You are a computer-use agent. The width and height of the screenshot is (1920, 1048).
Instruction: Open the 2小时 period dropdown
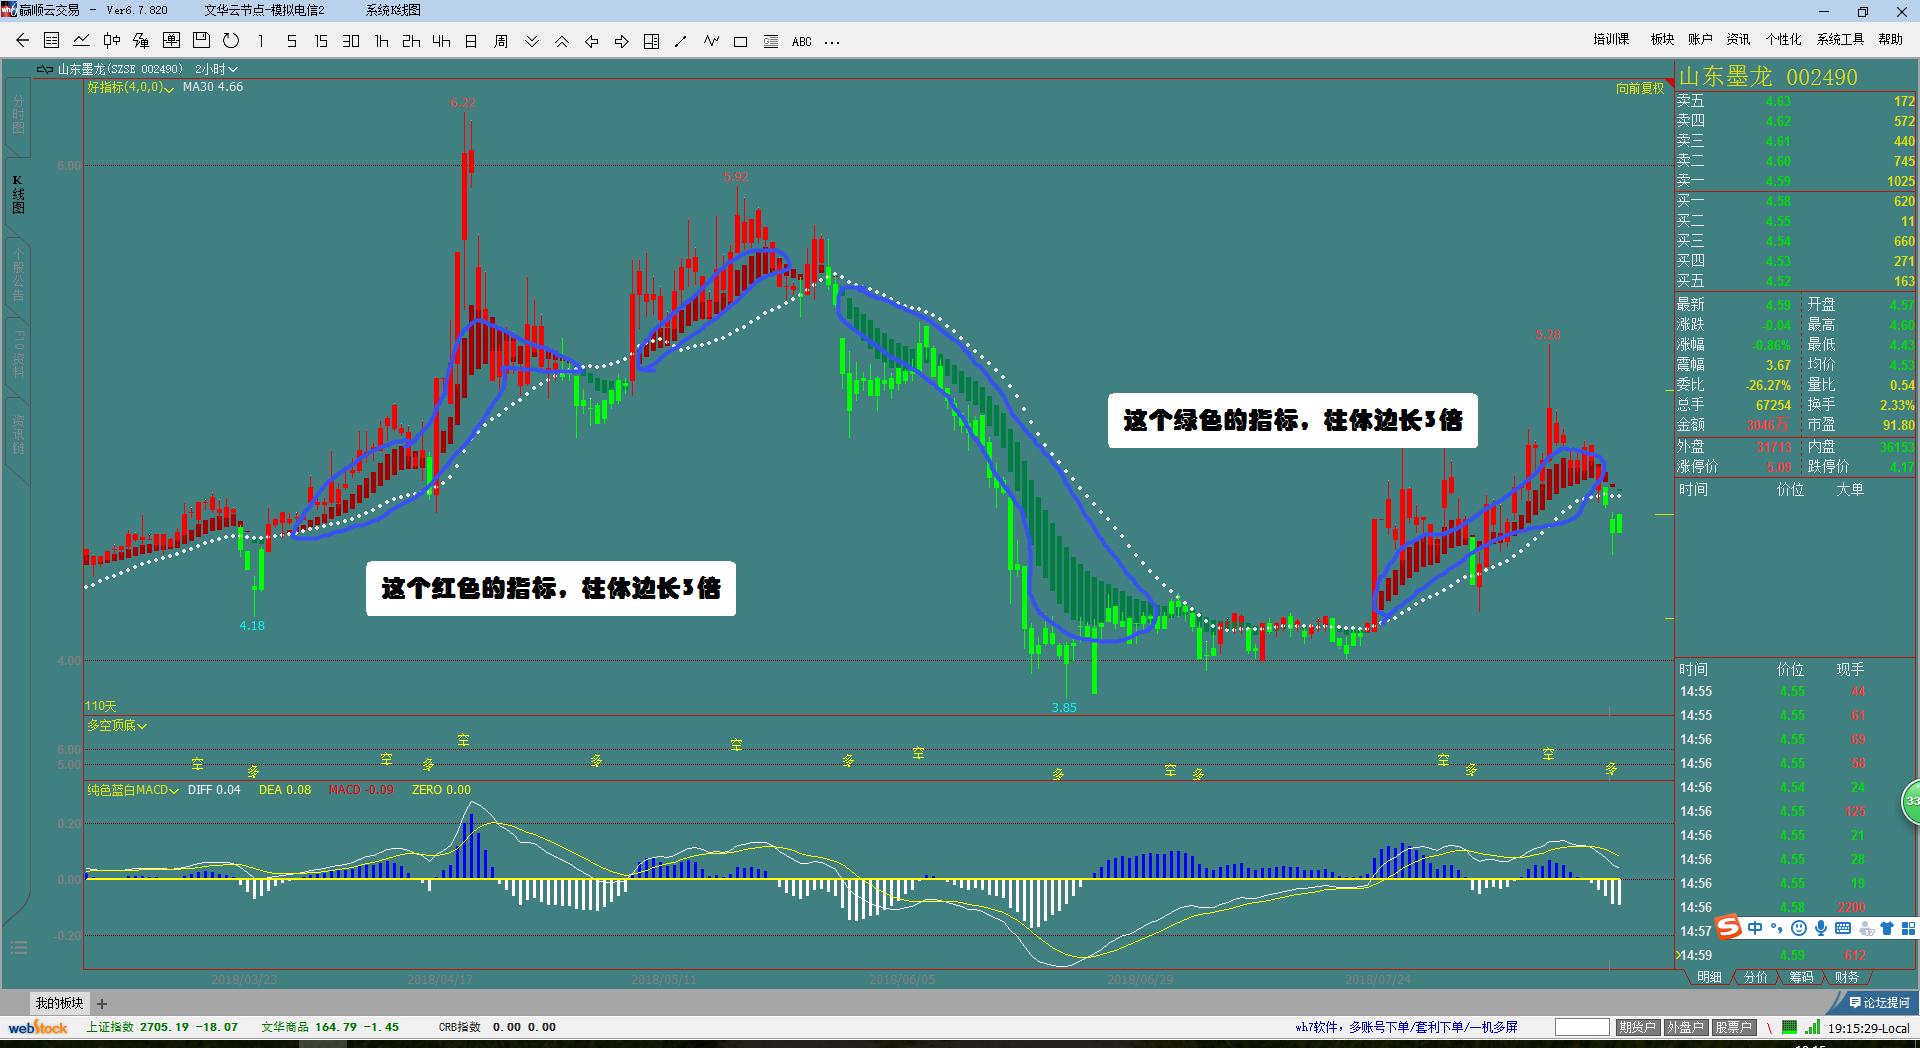click(x=216, y=69)
